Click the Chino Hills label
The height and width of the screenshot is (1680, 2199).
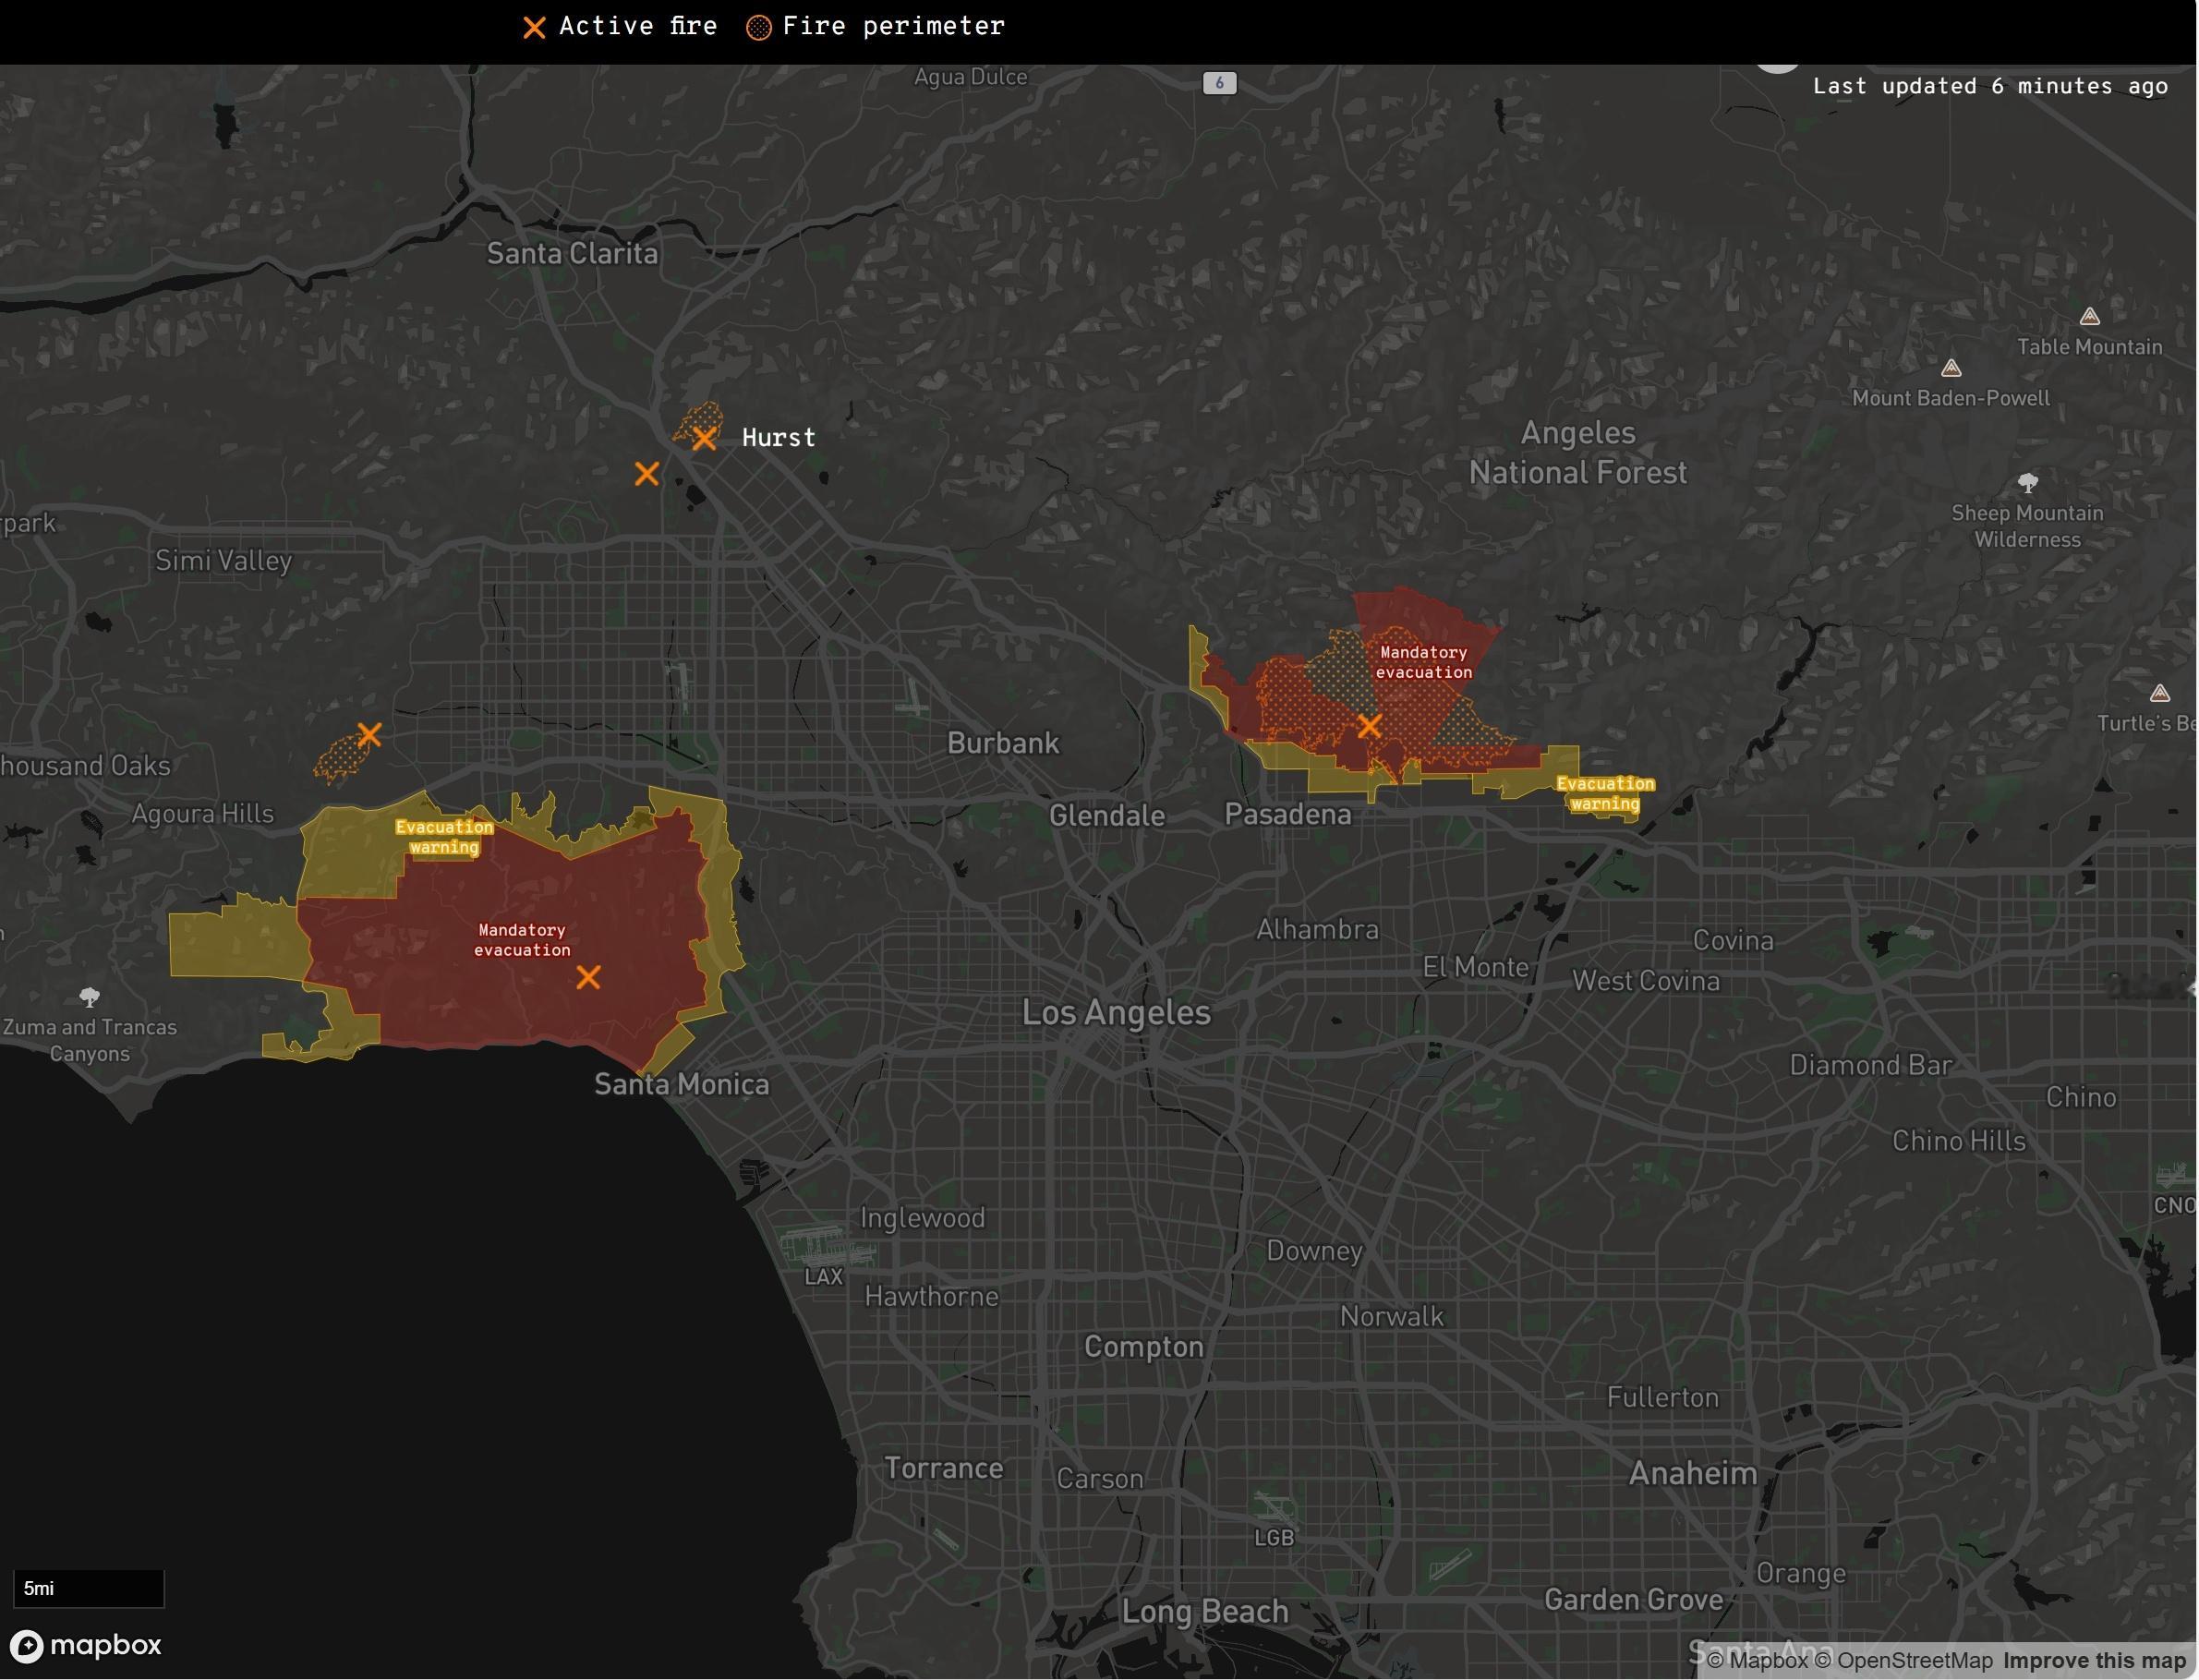click(x=1959, y=1141)
